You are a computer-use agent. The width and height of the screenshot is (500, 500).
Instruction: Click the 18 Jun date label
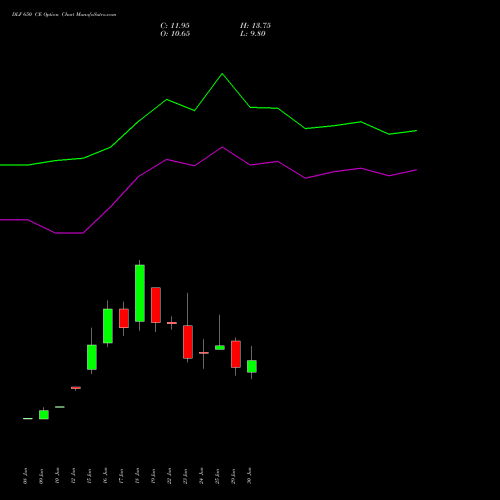[x=138, y=476]
